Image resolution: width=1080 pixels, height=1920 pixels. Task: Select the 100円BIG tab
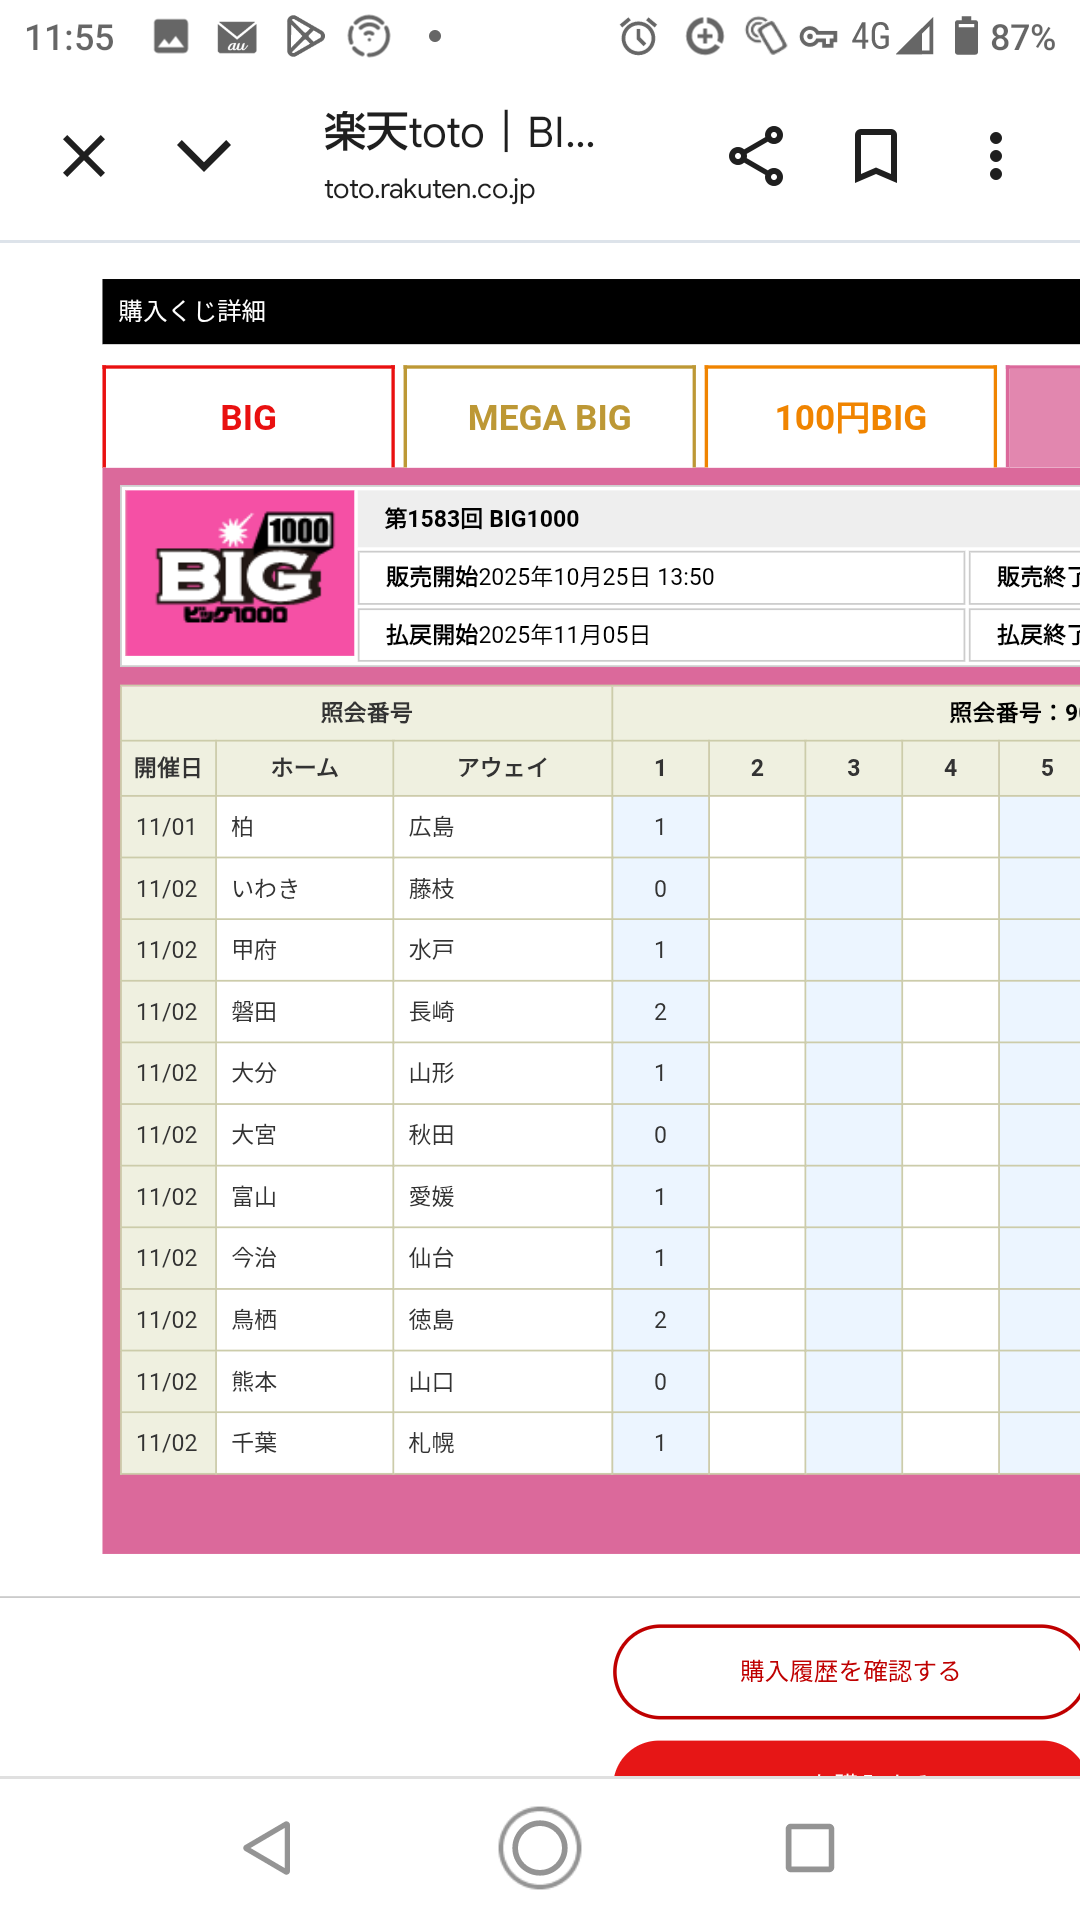(850, 418)
